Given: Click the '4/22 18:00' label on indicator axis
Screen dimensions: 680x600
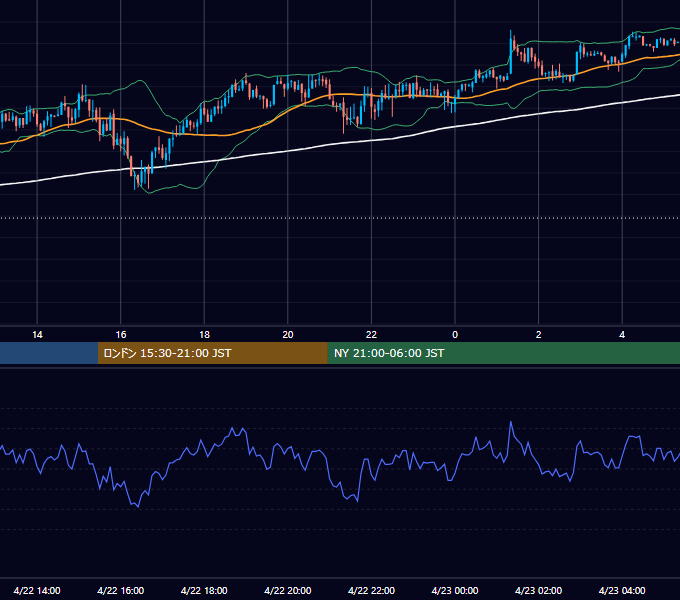Looking at the screenshot, I should pyautogui.click(x=204, y=590).
